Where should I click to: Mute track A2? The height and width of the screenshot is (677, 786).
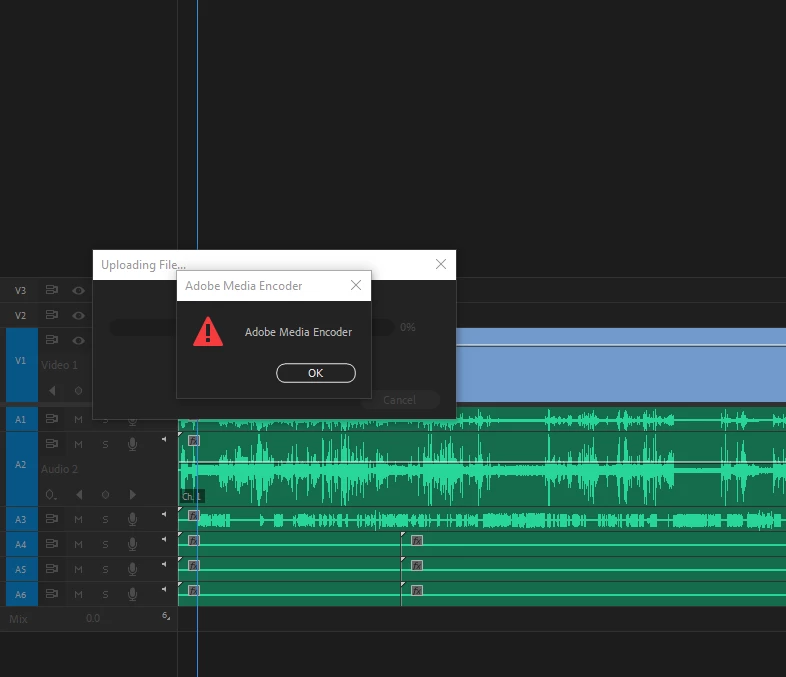(78, 444)
